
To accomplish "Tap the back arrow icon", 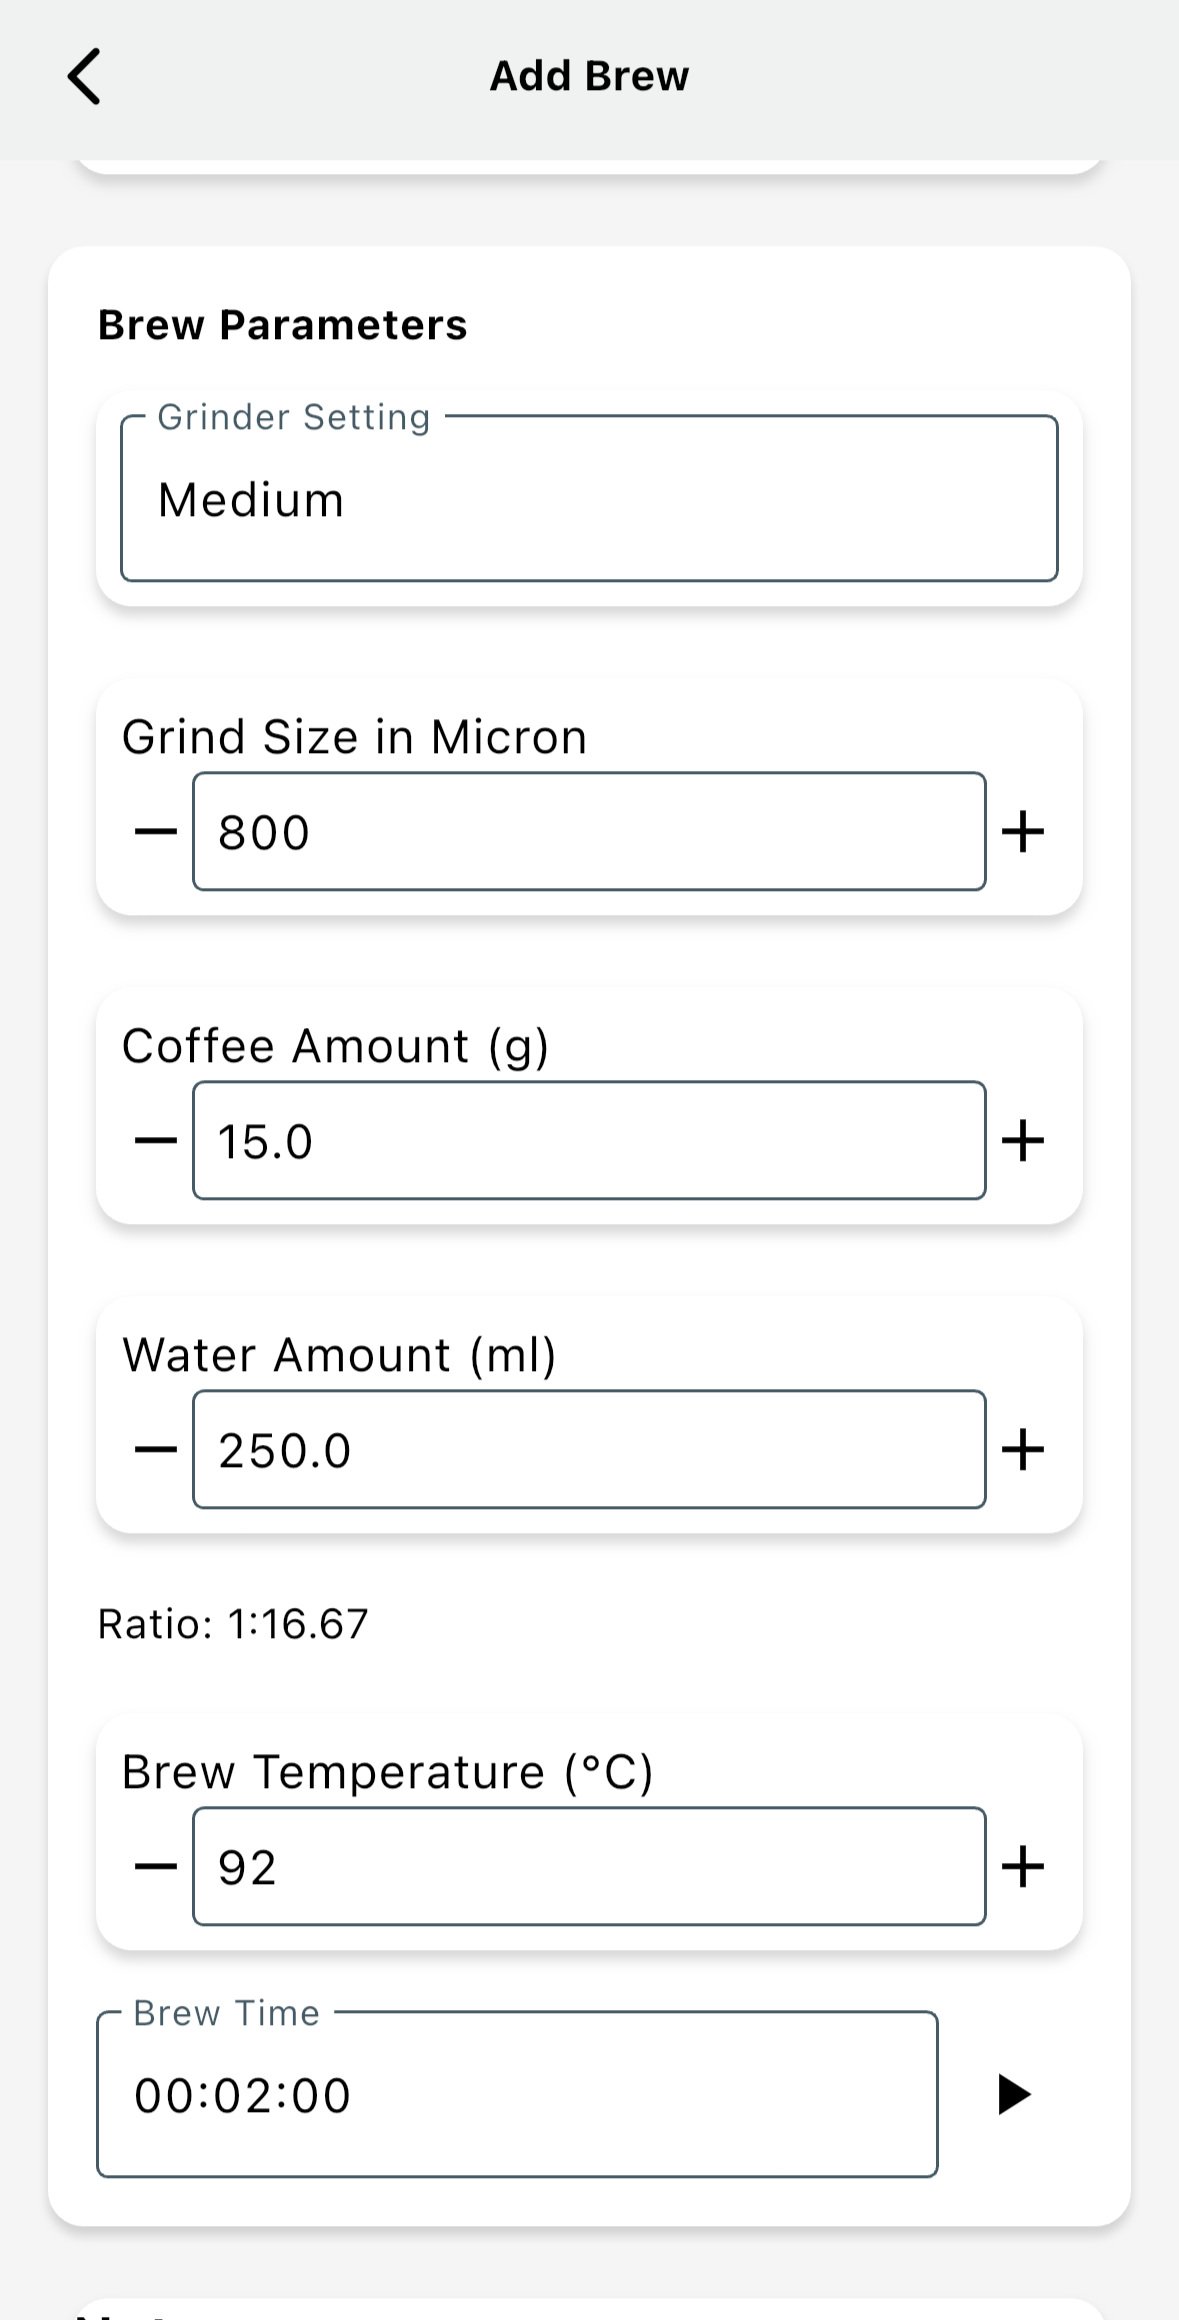I will tap(84, 76).
